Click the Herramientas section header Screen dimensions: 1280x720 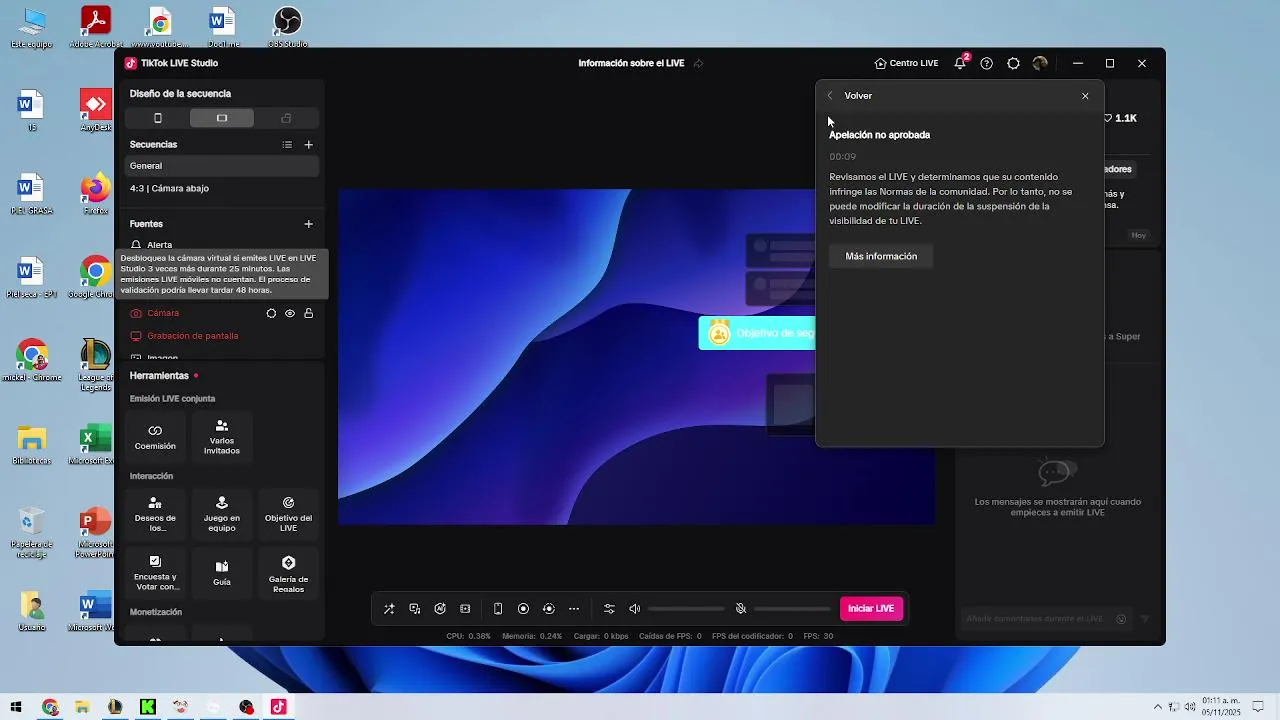pyautogui.click(x=159, y=376)
